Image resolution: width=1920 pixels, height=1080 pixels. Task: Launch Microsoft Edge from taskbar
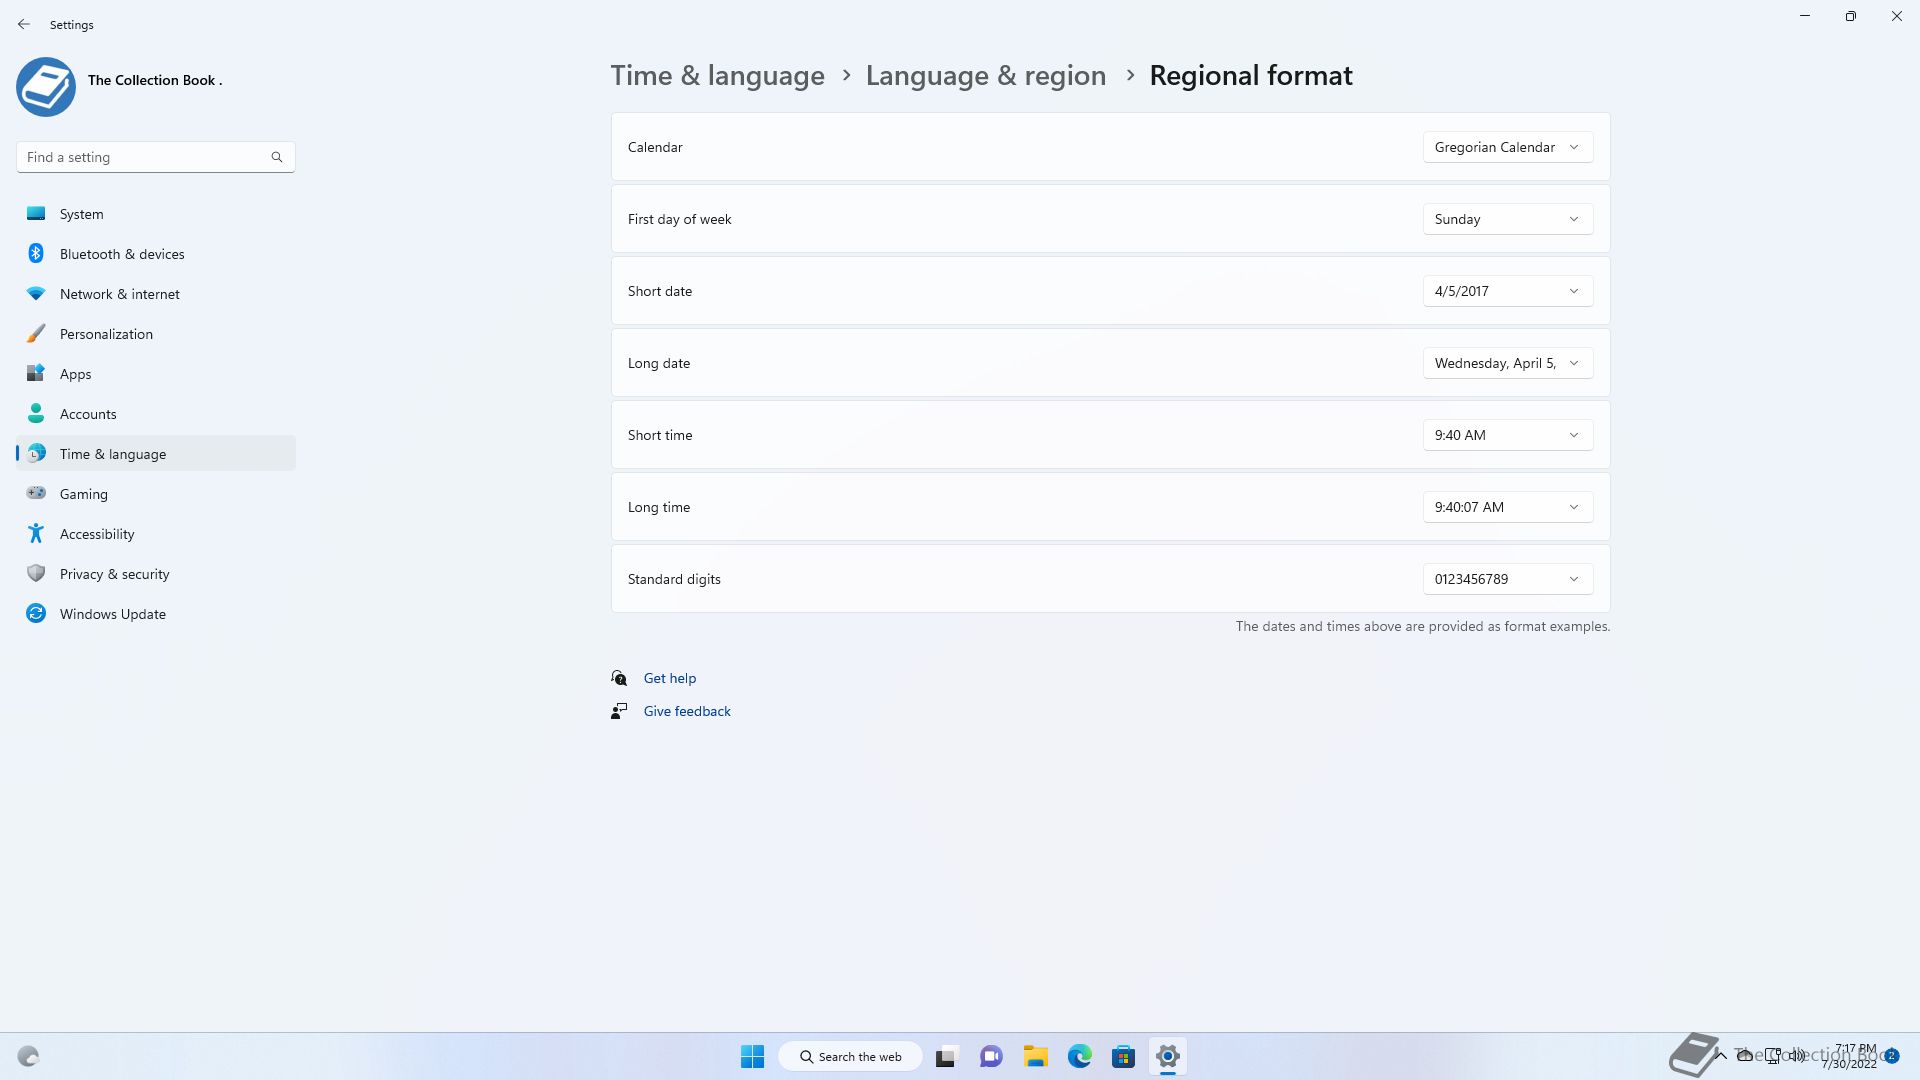(x=1079, y=1056)
